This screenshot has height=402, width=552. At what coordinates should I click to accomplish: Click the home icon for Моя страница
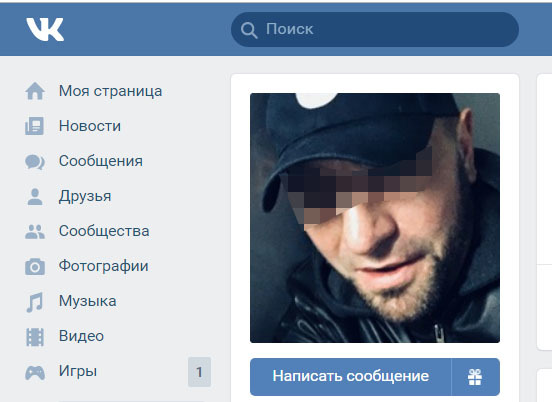pyautogui.click(x=35, y=91)
